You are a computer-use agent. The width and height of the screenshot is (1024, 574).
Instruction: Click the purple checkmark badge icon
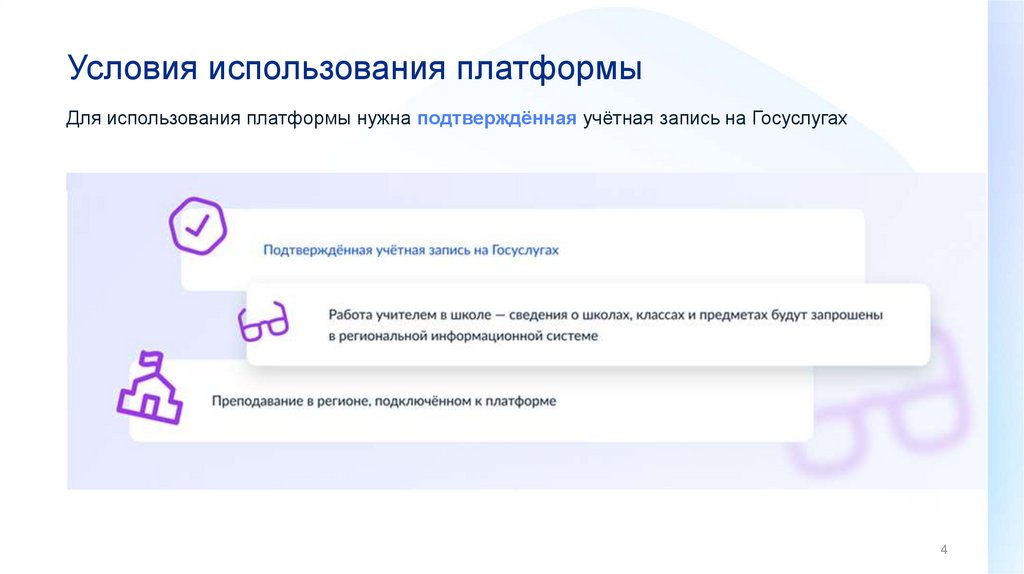[198, 226]
